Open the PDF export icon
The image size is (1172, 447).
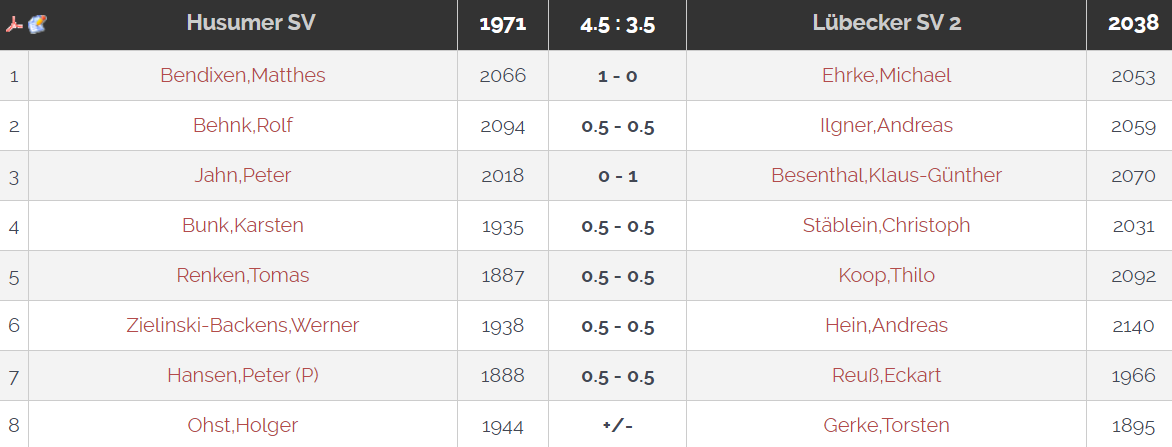pos(15,24)
